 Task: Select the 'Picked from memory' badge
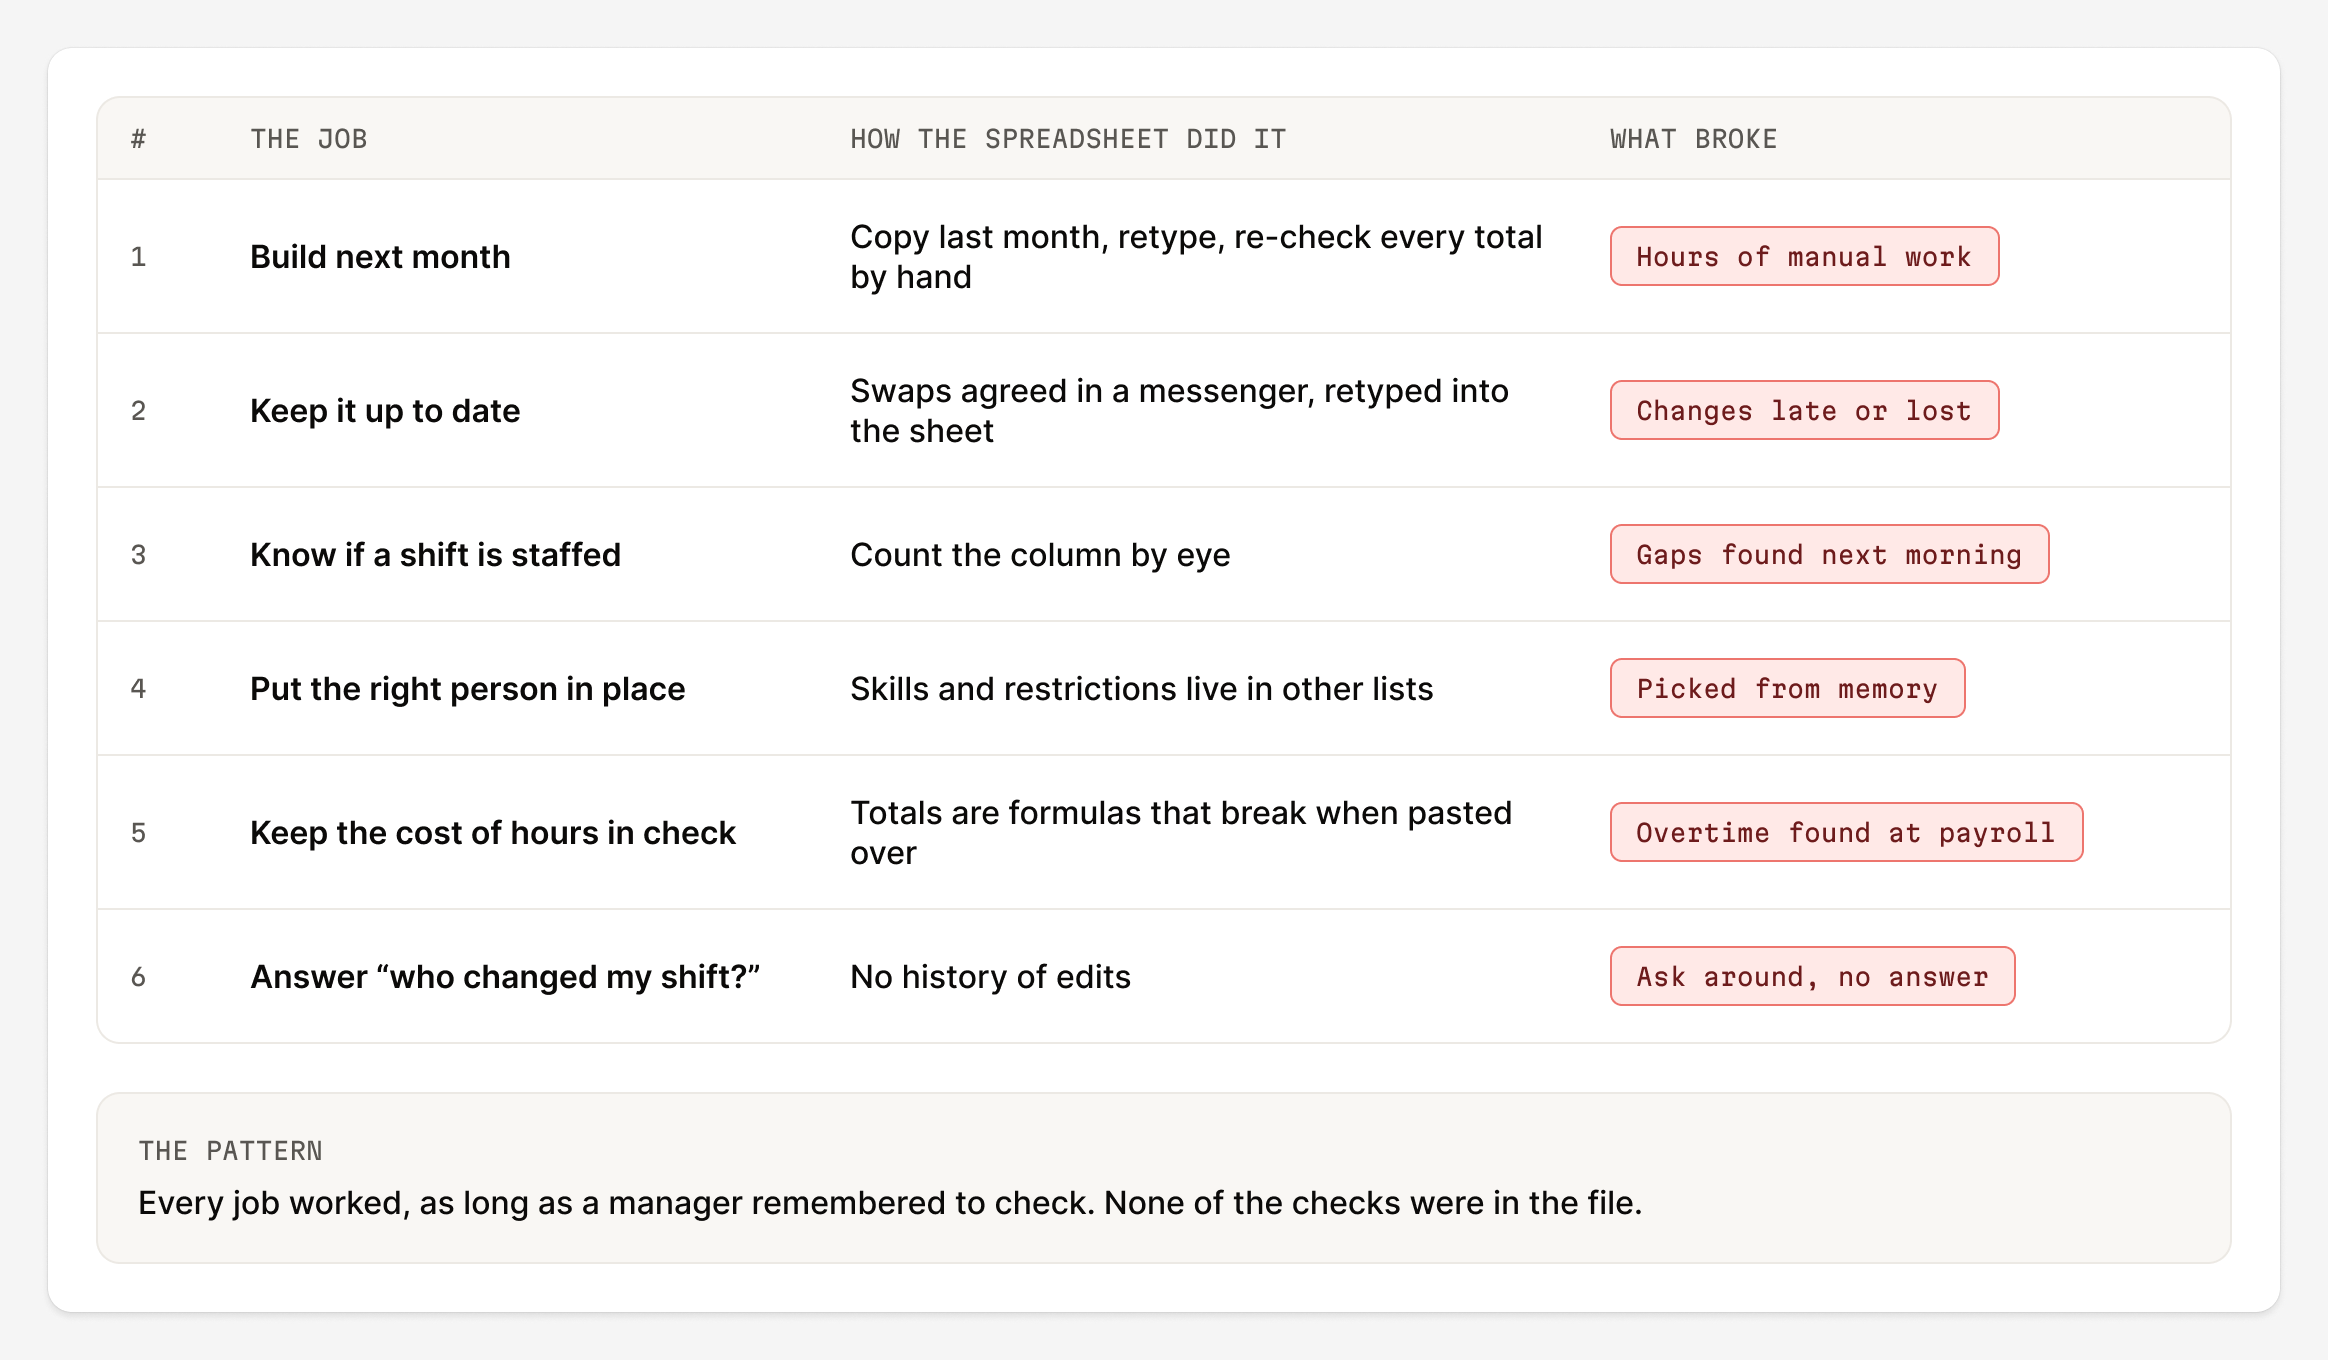1787,688
